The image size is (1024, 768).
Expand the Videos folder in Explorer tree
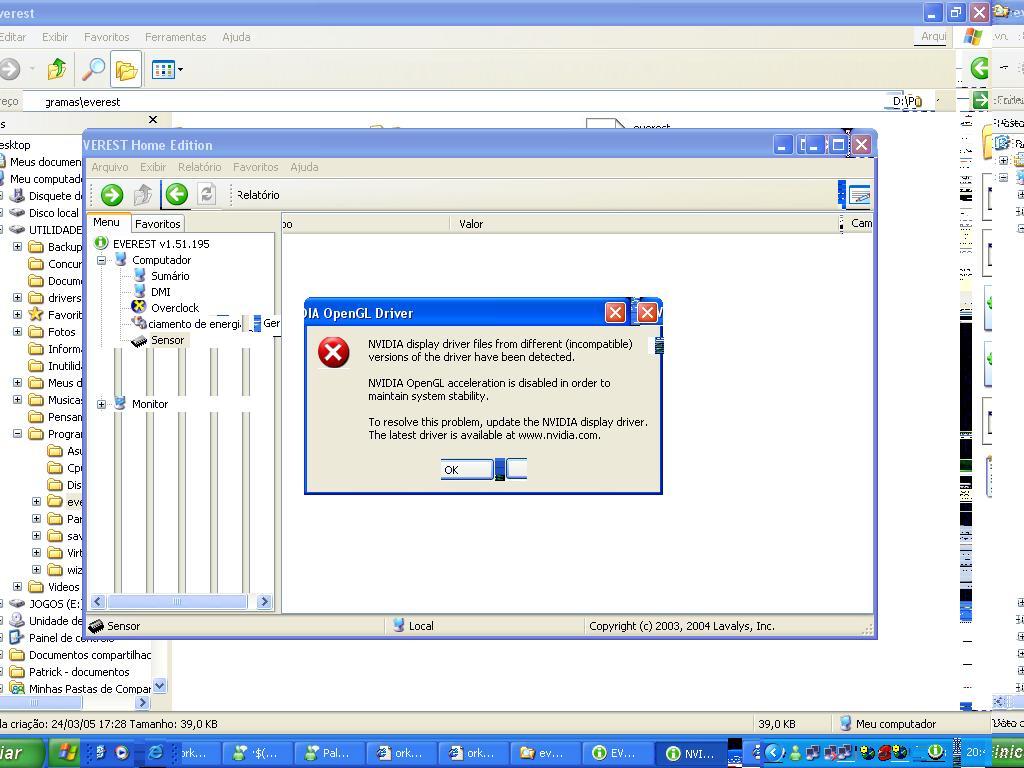point(18,586)
